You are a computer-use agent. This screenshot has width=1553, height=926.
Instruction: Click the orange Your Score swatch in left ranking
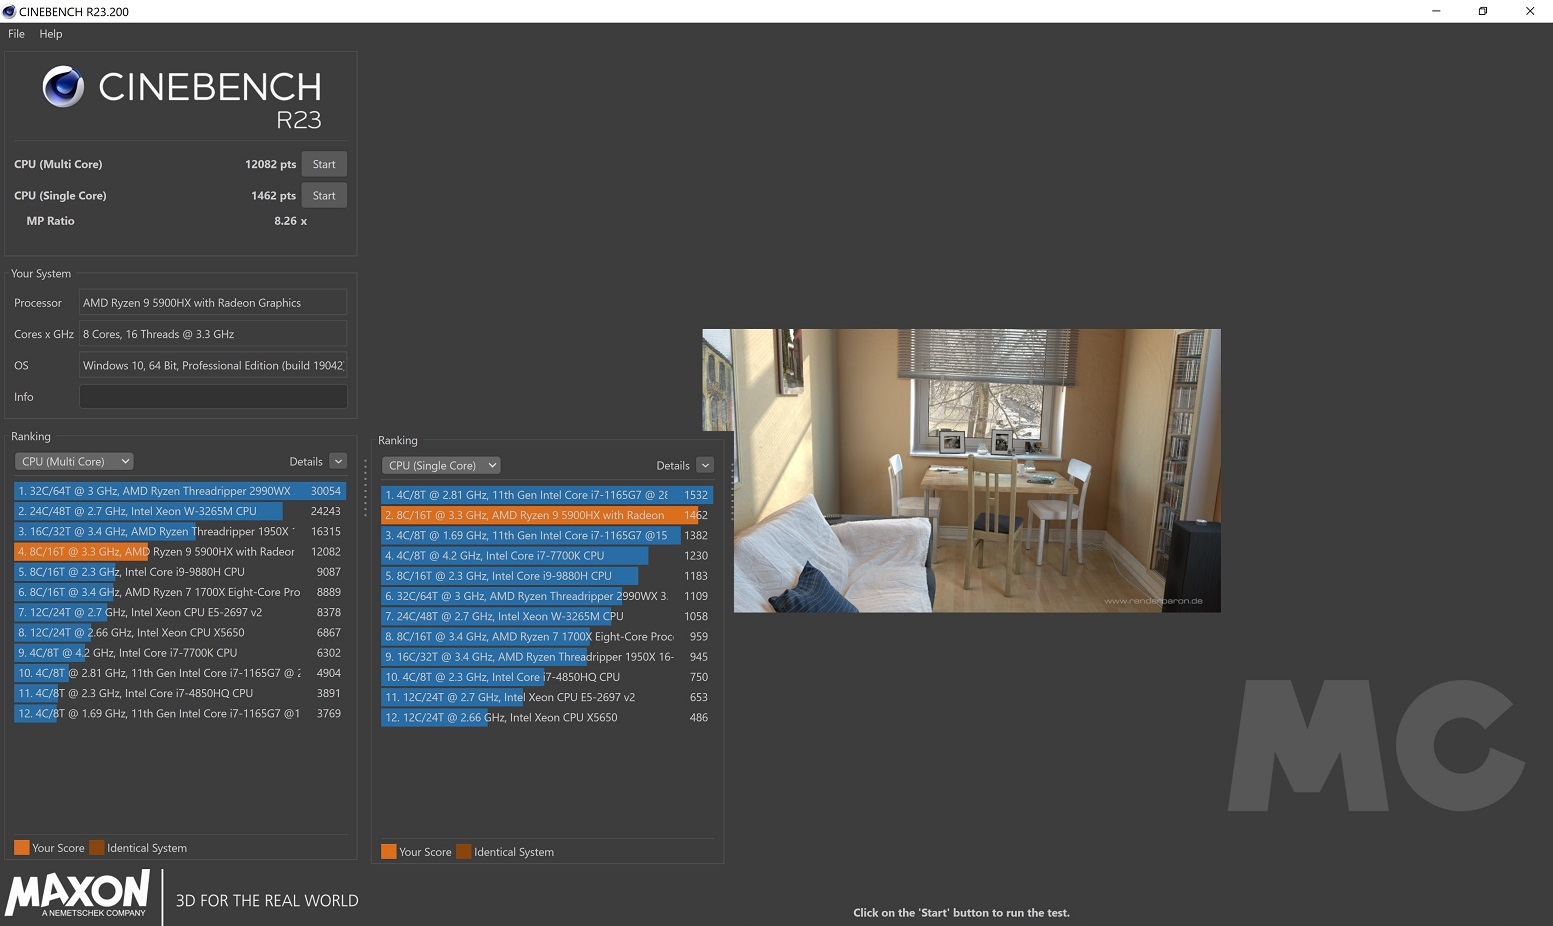[22, 848]
